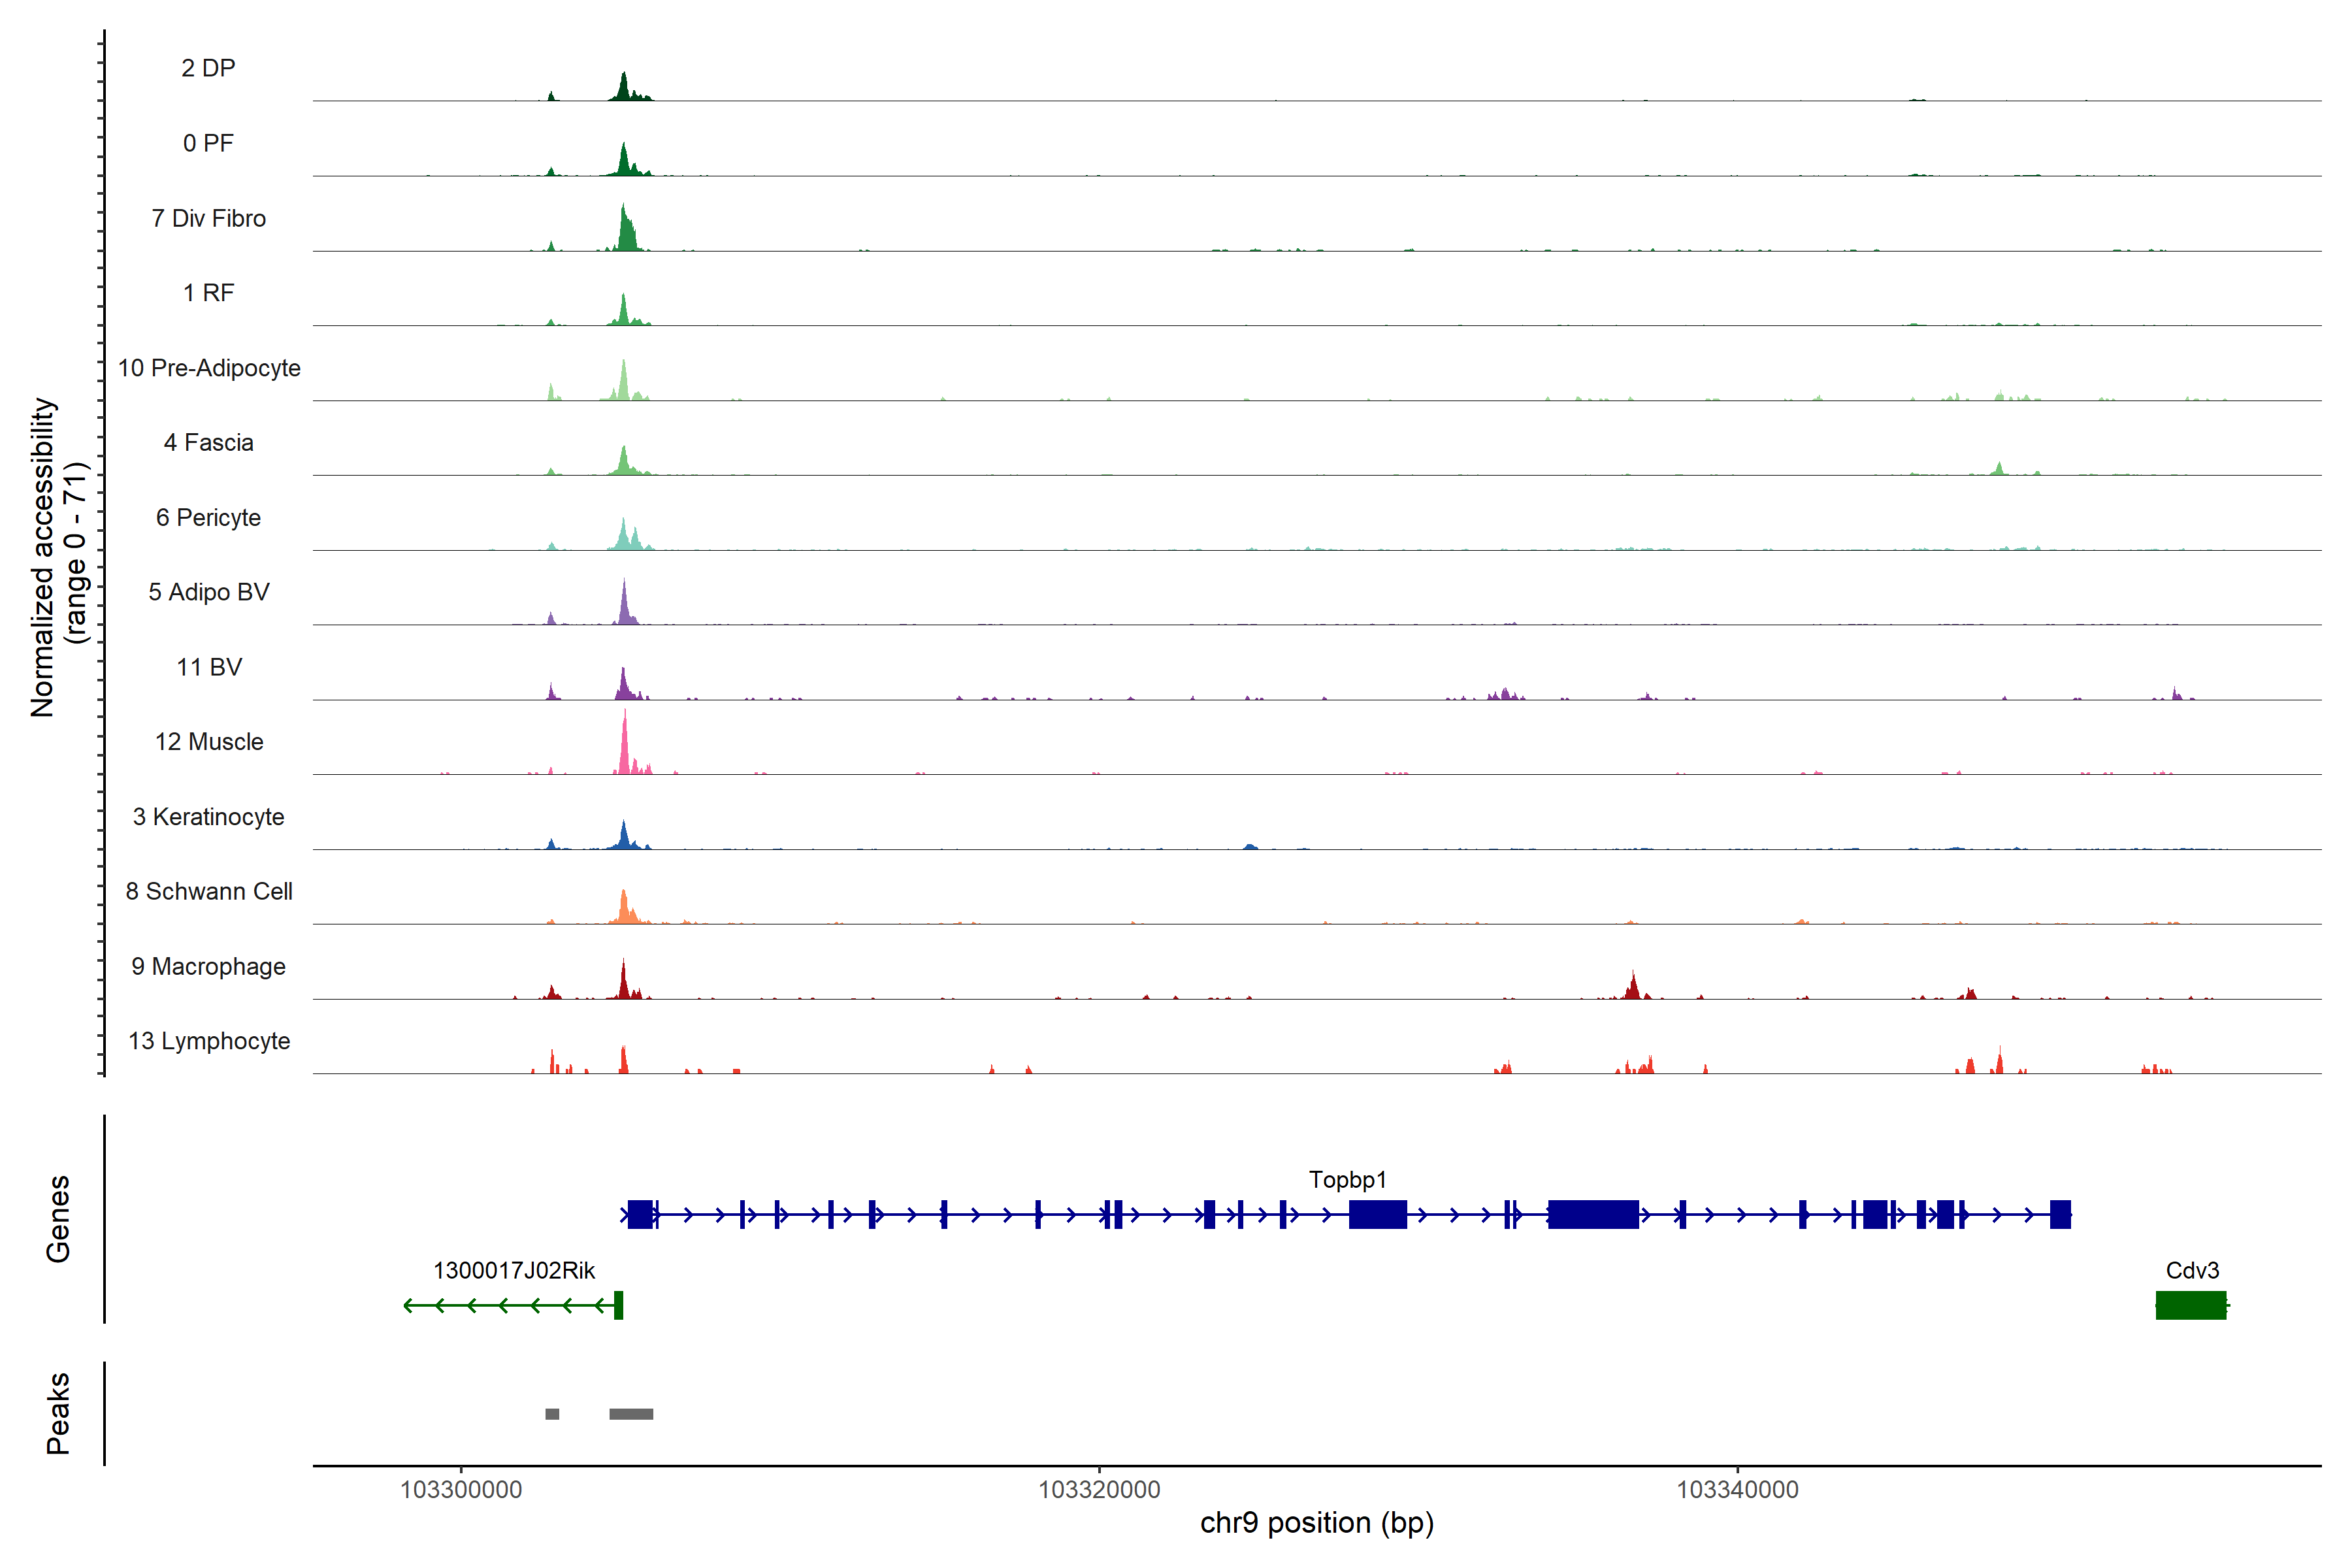
Task: Click the wider gray peak bar
Action: (631, 1413)
